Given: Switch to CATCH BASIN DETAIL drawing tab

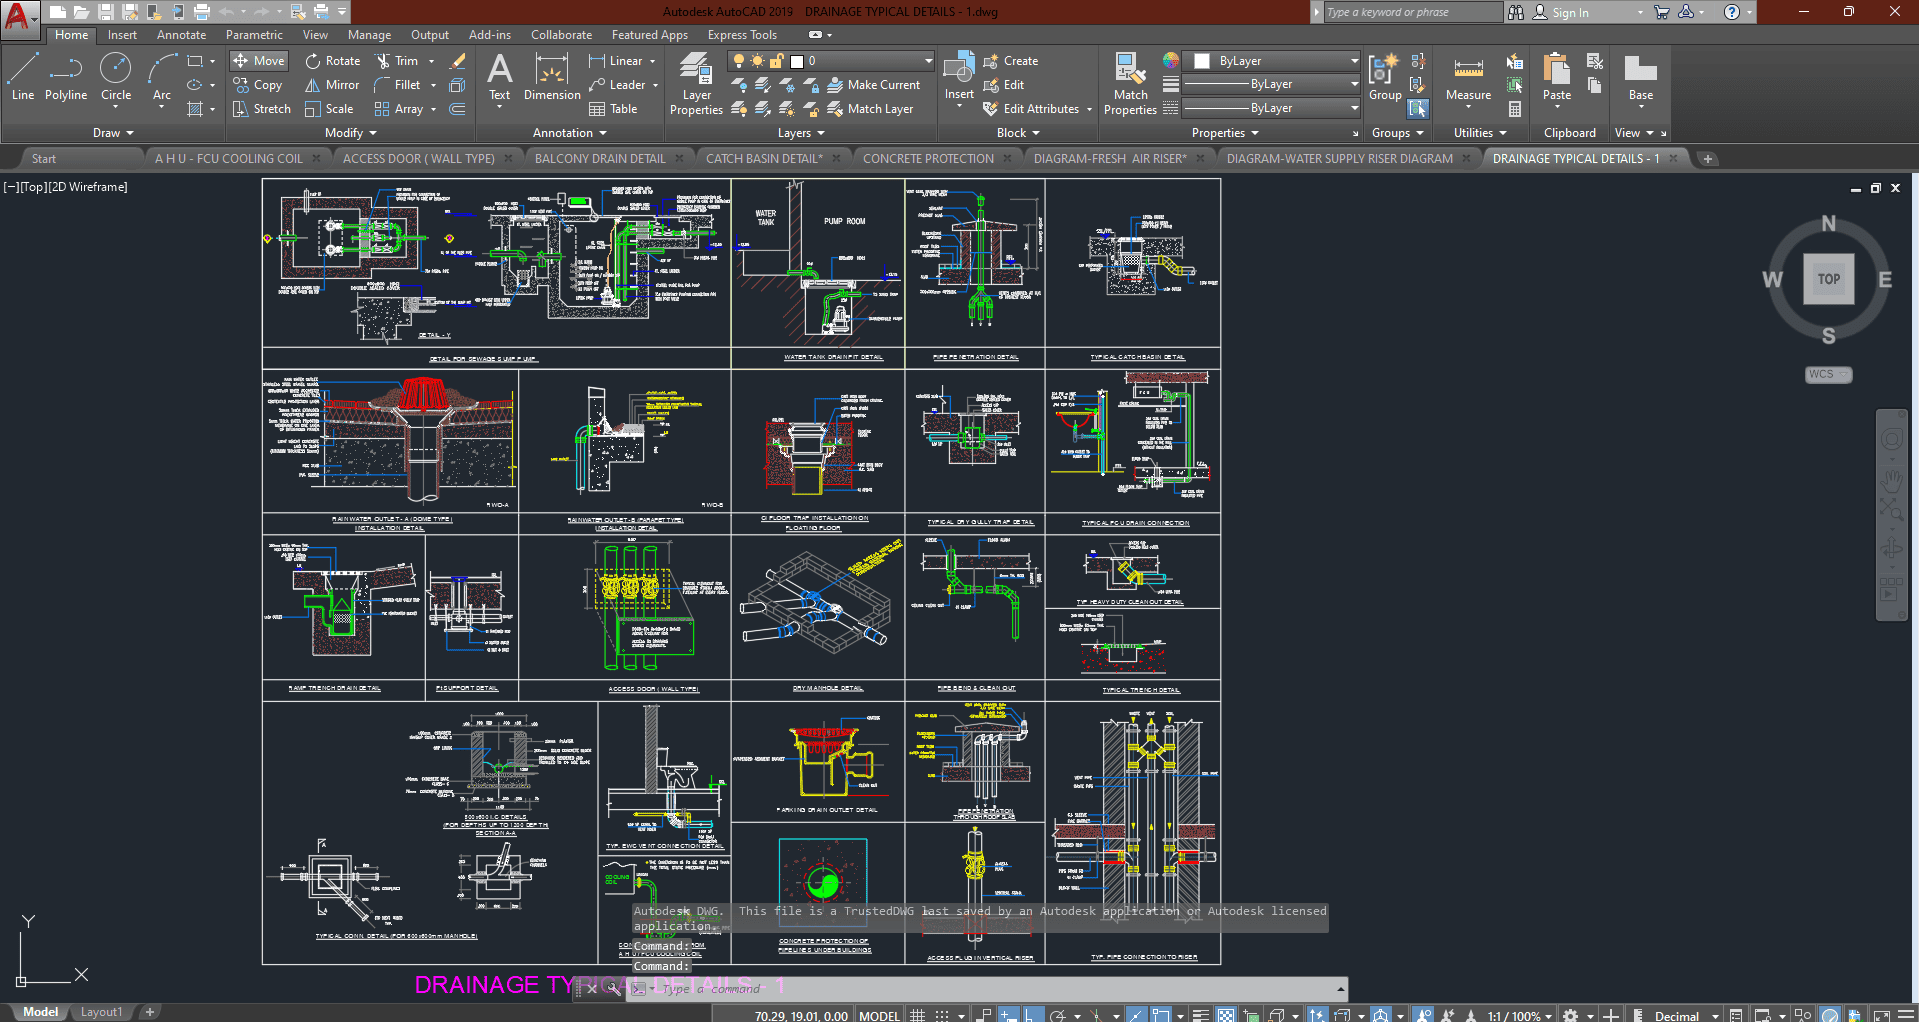Looking at the screenshot, I should [x=764, y=158].
